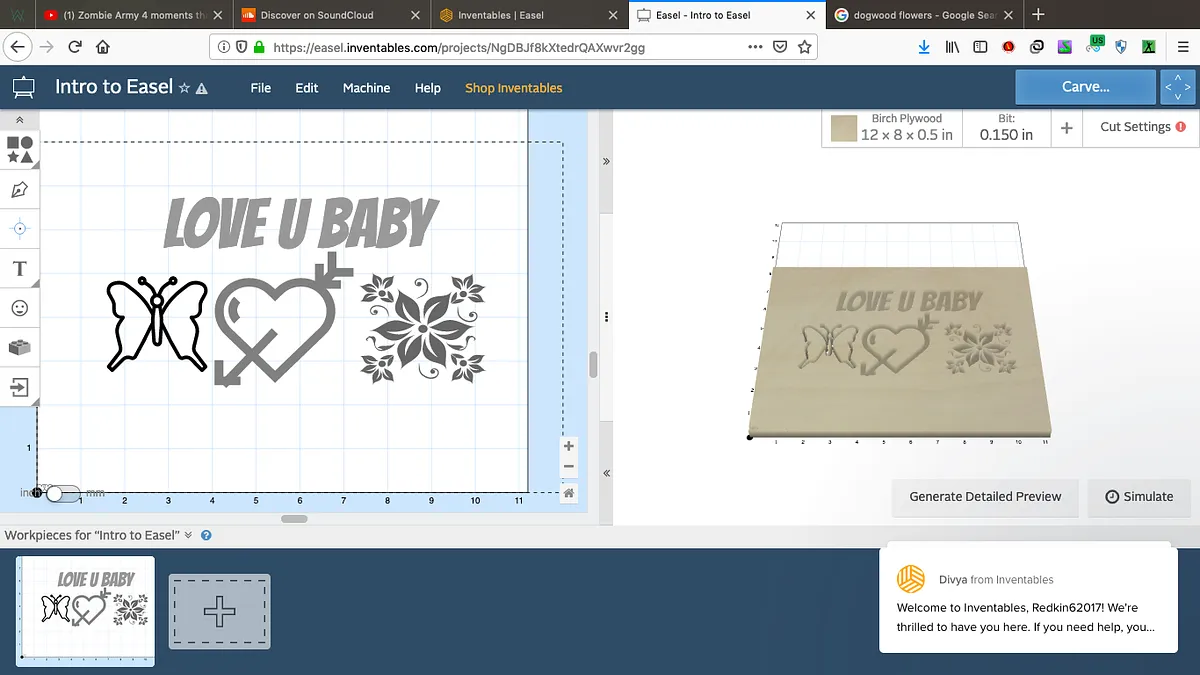1200x675 pixels.
Task: Open the Machine menu
Action: 366,88
